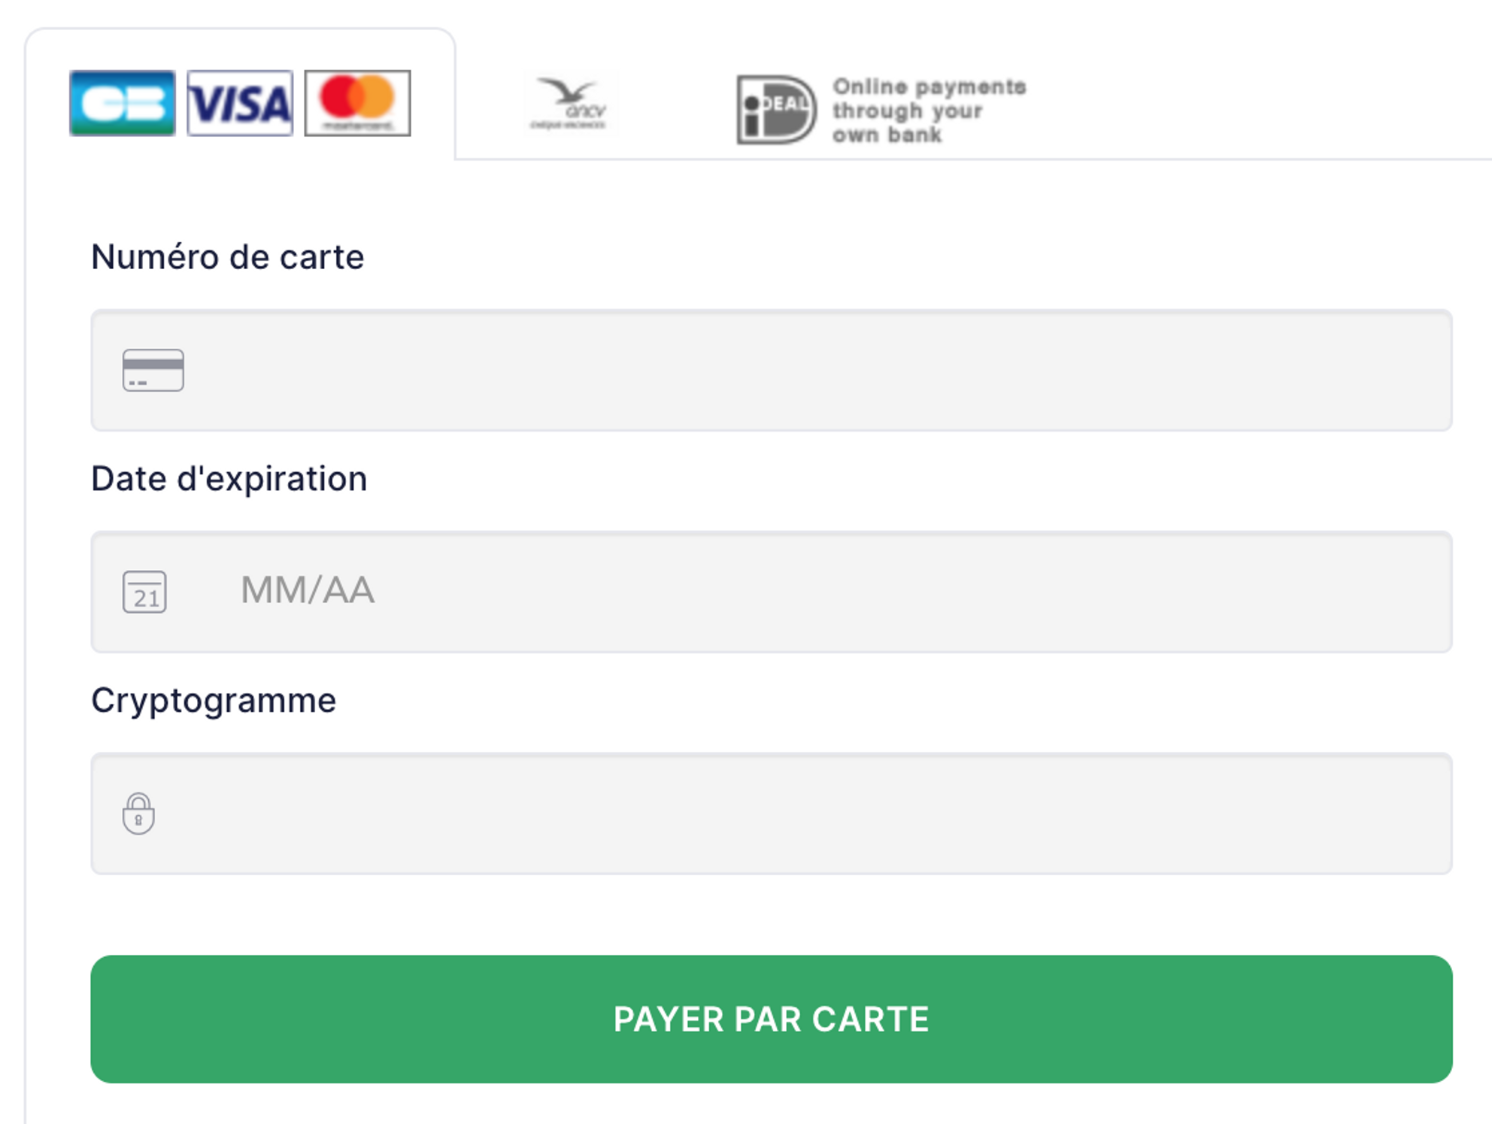Click the padlock icon in Cryptogramme field
Screen dimensions: 1492x1124
point(139,813)
